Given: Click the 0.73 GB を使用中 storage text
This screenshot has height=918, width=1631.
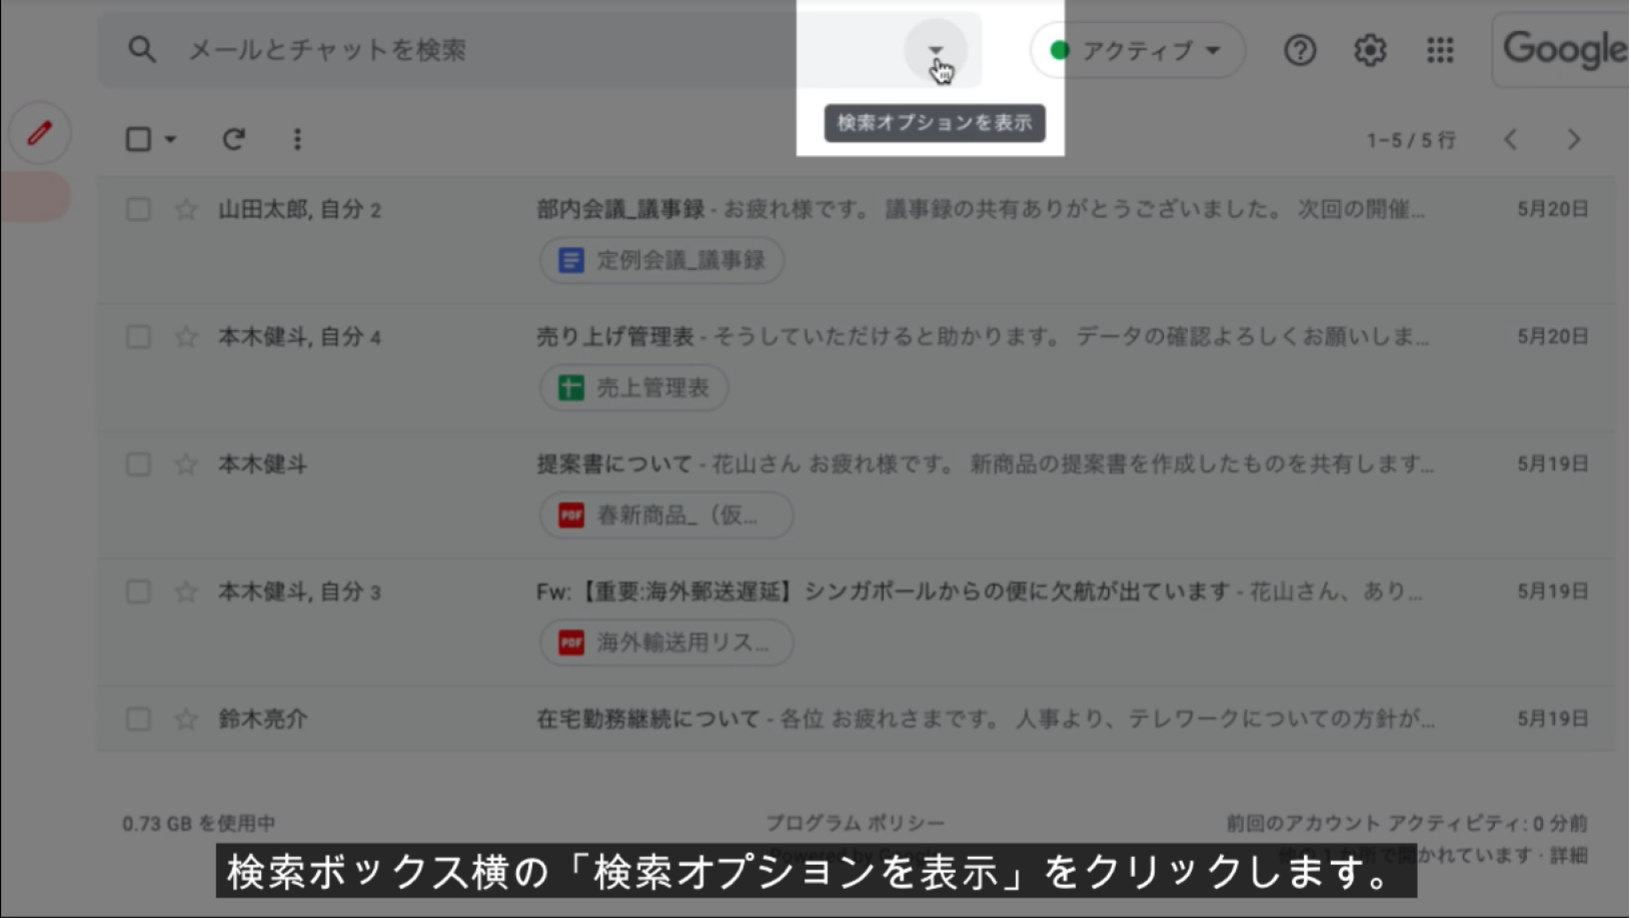Looking at the screenshot, I should (x=199, y=823).
